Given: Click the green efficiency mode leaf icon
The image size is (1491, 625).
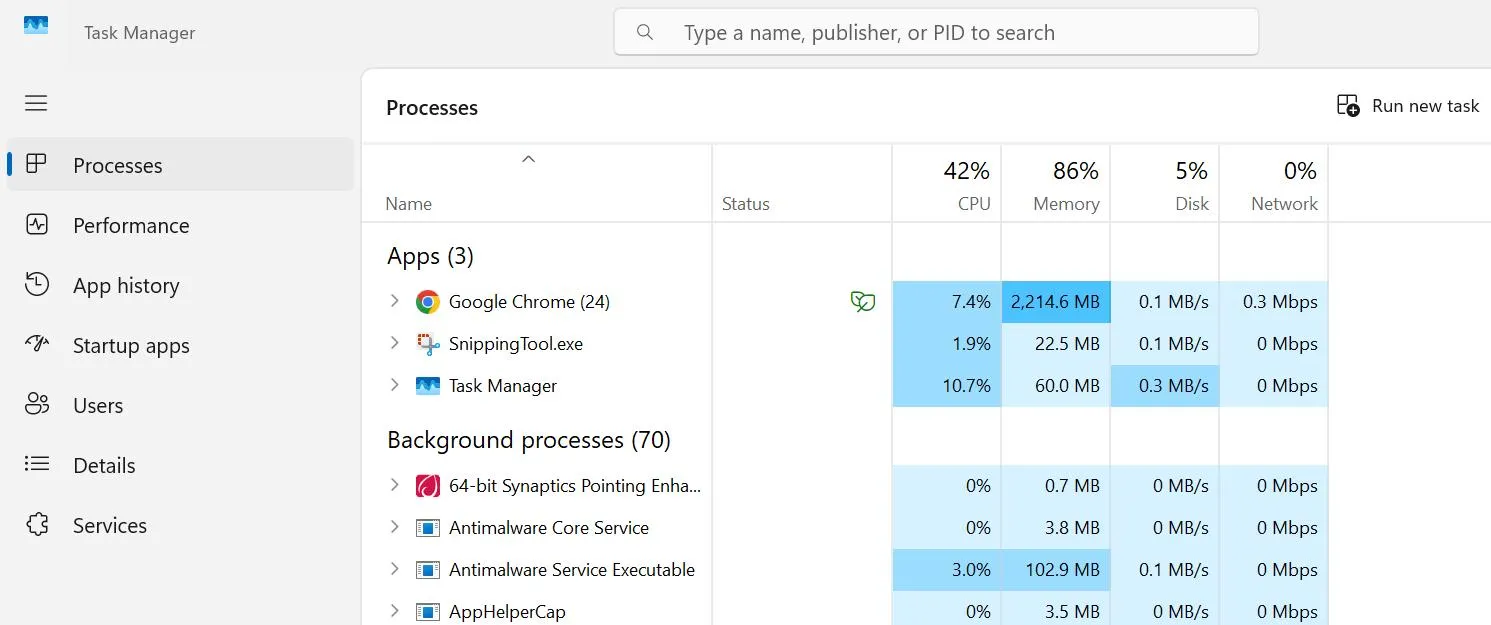Looking at the screenshot, I should [x=862, y=302].
